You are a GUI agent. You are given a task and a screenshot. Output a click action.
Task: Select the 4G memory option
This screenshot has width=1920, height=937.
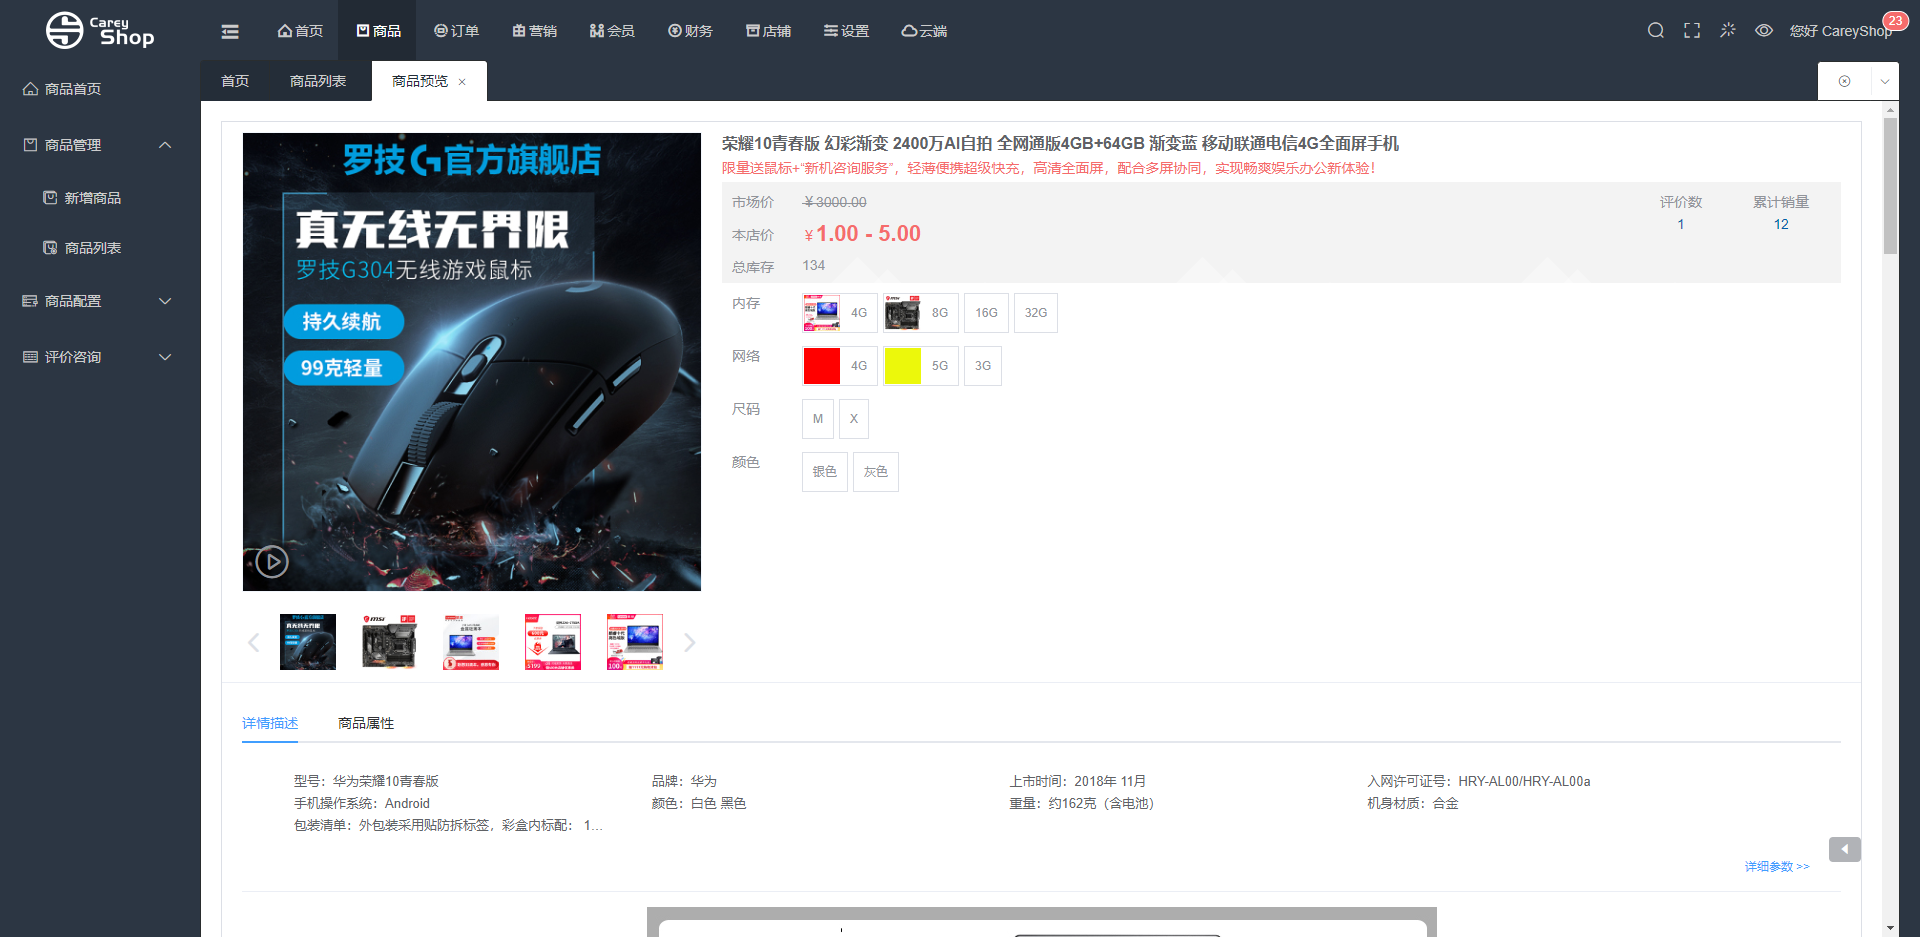pyautogui.click(x=840, y=313)
